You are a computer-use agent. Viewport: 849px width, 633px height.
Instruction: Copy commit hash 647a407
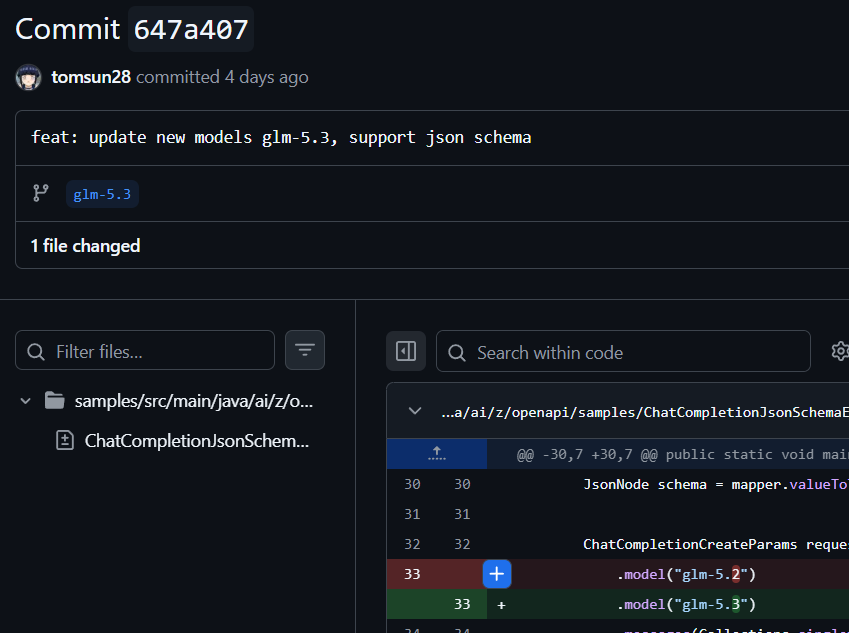tap(191, 29)
